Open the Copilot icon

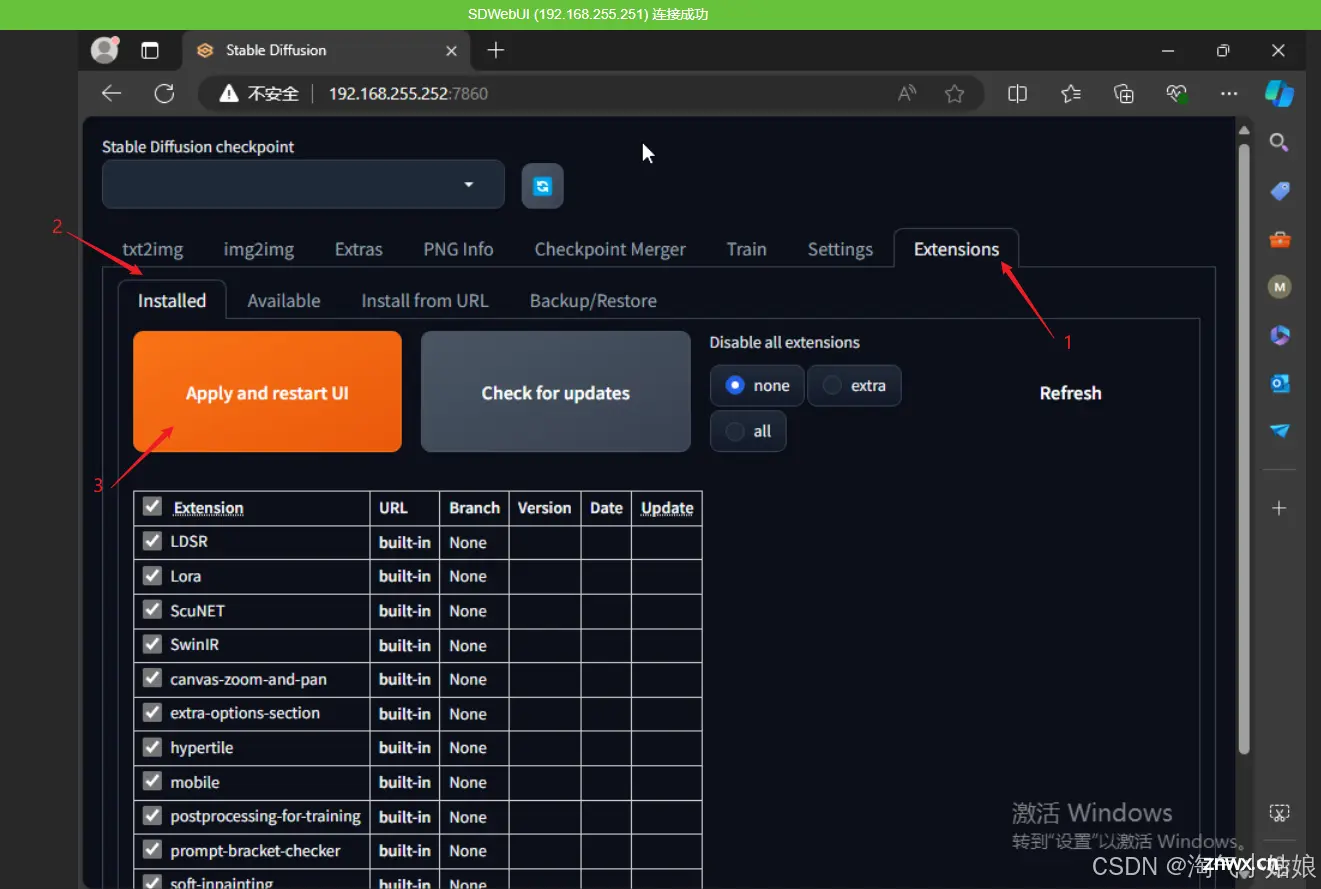[x=1279, y=93]
